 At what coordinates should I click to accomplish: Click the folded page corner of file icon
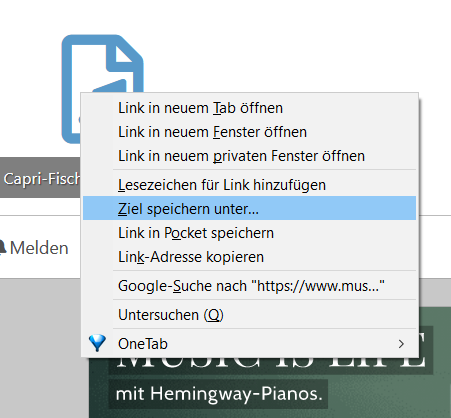(125, 55)
